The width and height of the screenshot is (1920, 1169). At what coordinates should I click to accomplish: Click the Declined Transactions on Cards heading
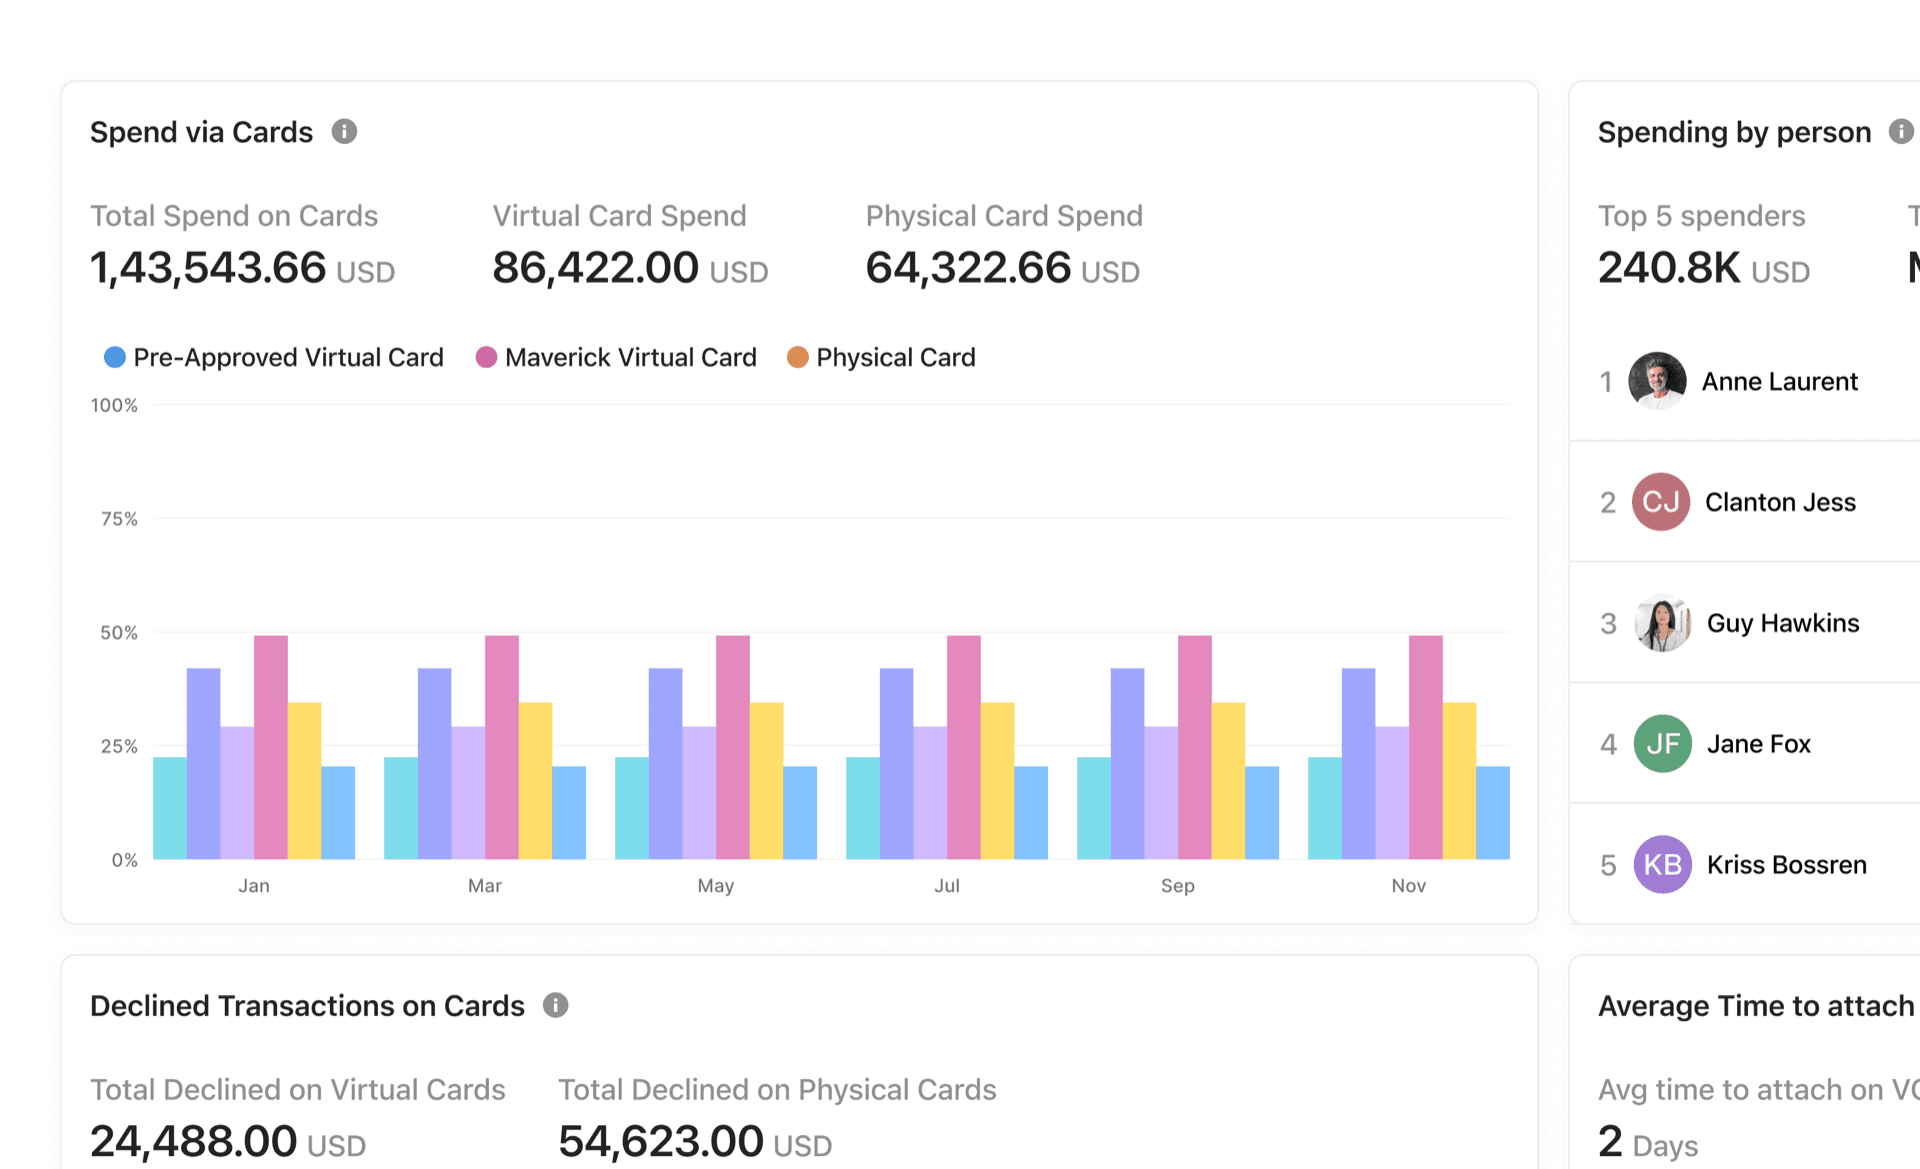[307, 1005]
